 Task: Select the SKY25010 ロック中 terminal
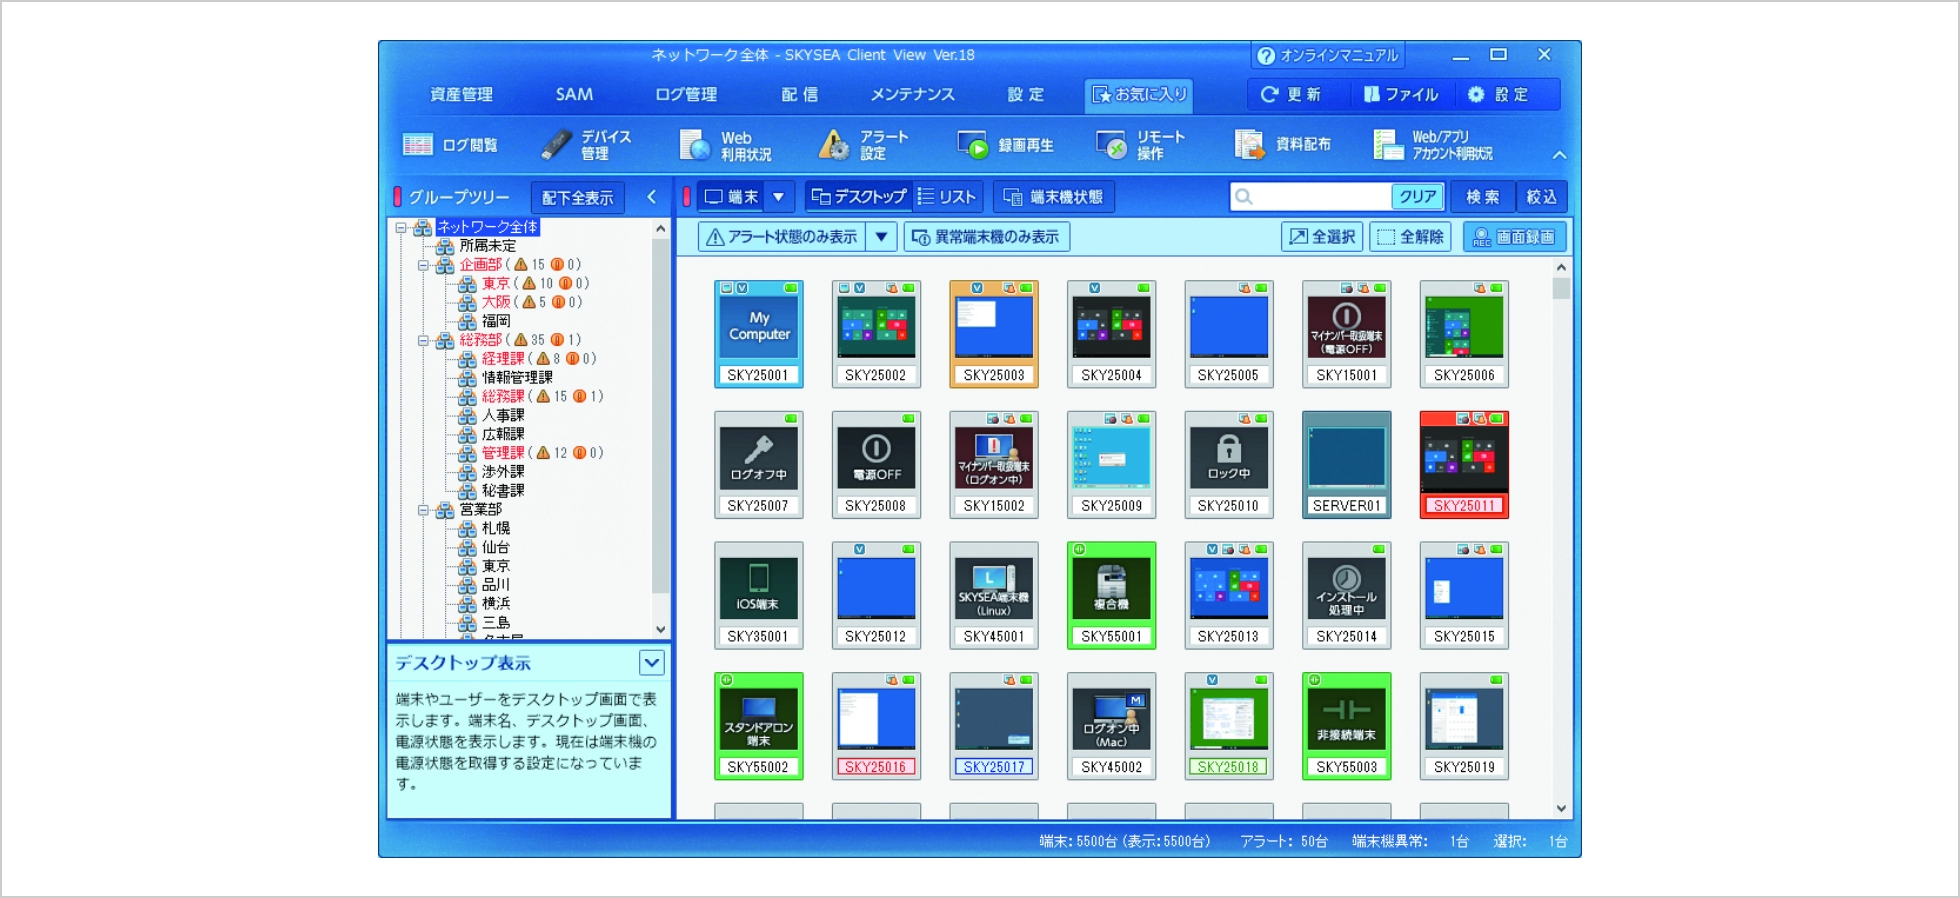pyautogui.click(x=1229, y=465)
